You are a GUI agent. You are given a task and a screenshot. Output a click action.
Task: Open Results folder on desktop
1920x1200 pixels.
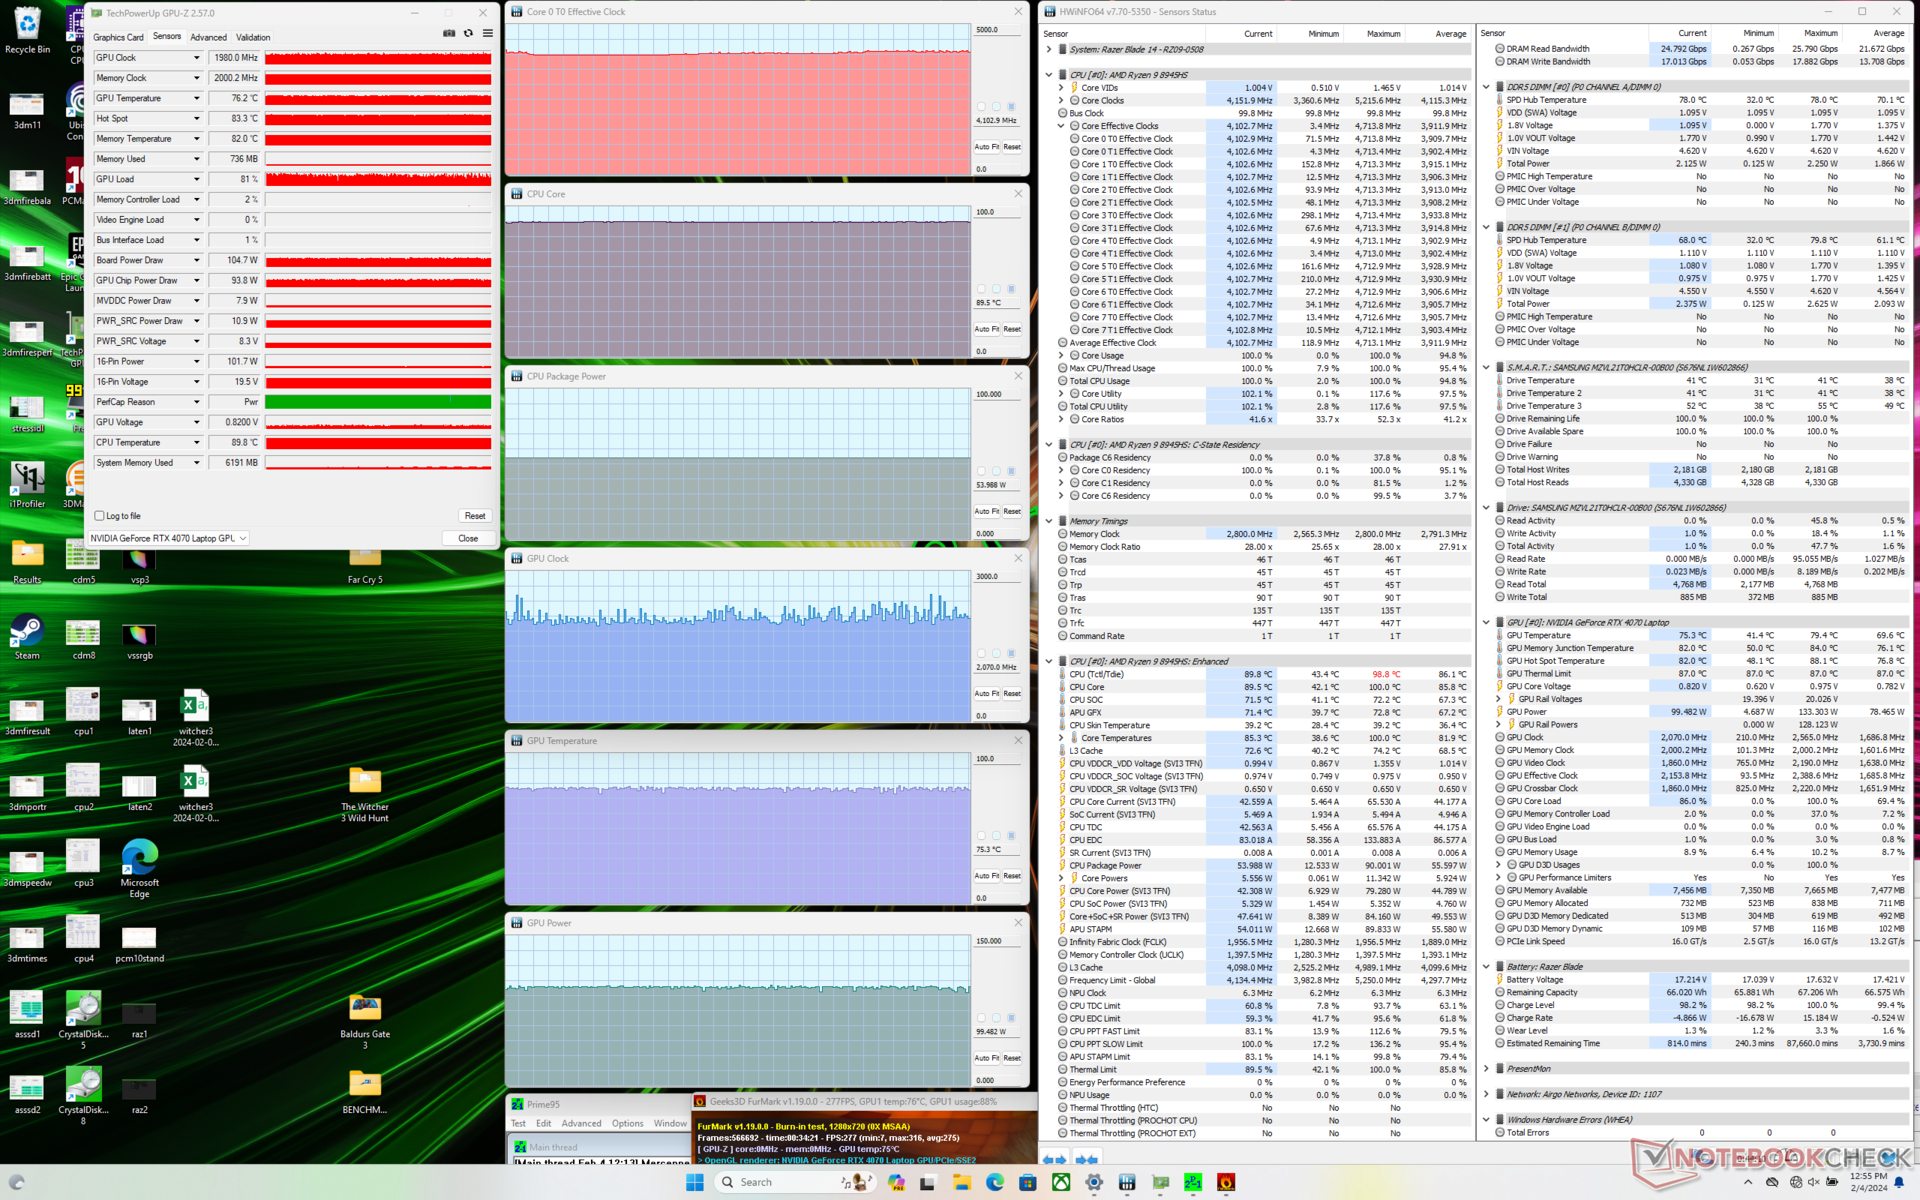[27, 562]
